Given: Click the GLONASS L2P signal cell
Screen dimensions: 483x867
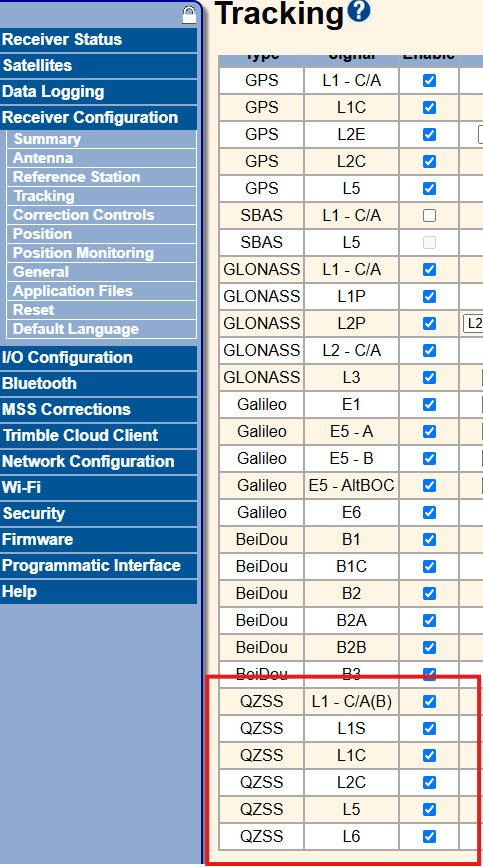Looking at the screenshot, I should pyautogui.click(x=351, y=323).
